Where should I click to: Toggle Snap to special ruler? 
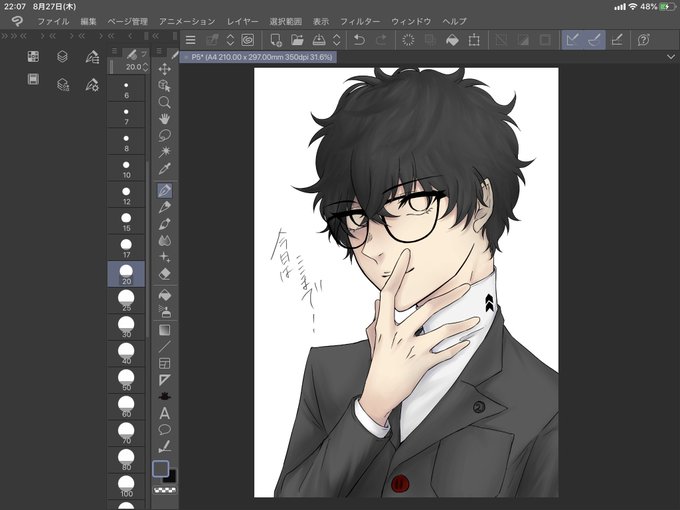(595, 40)
